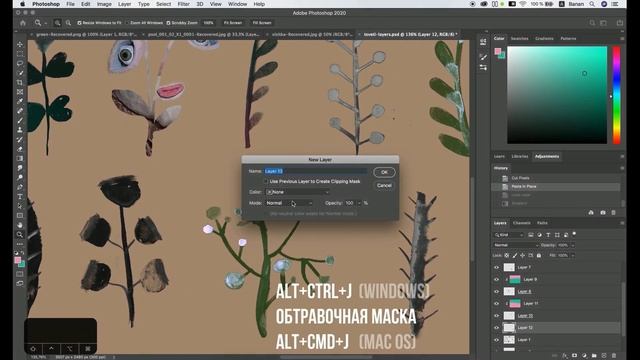The image size is (640, 360).
Task: Click the 100% zoom button
Action: [x=209, y=23]
